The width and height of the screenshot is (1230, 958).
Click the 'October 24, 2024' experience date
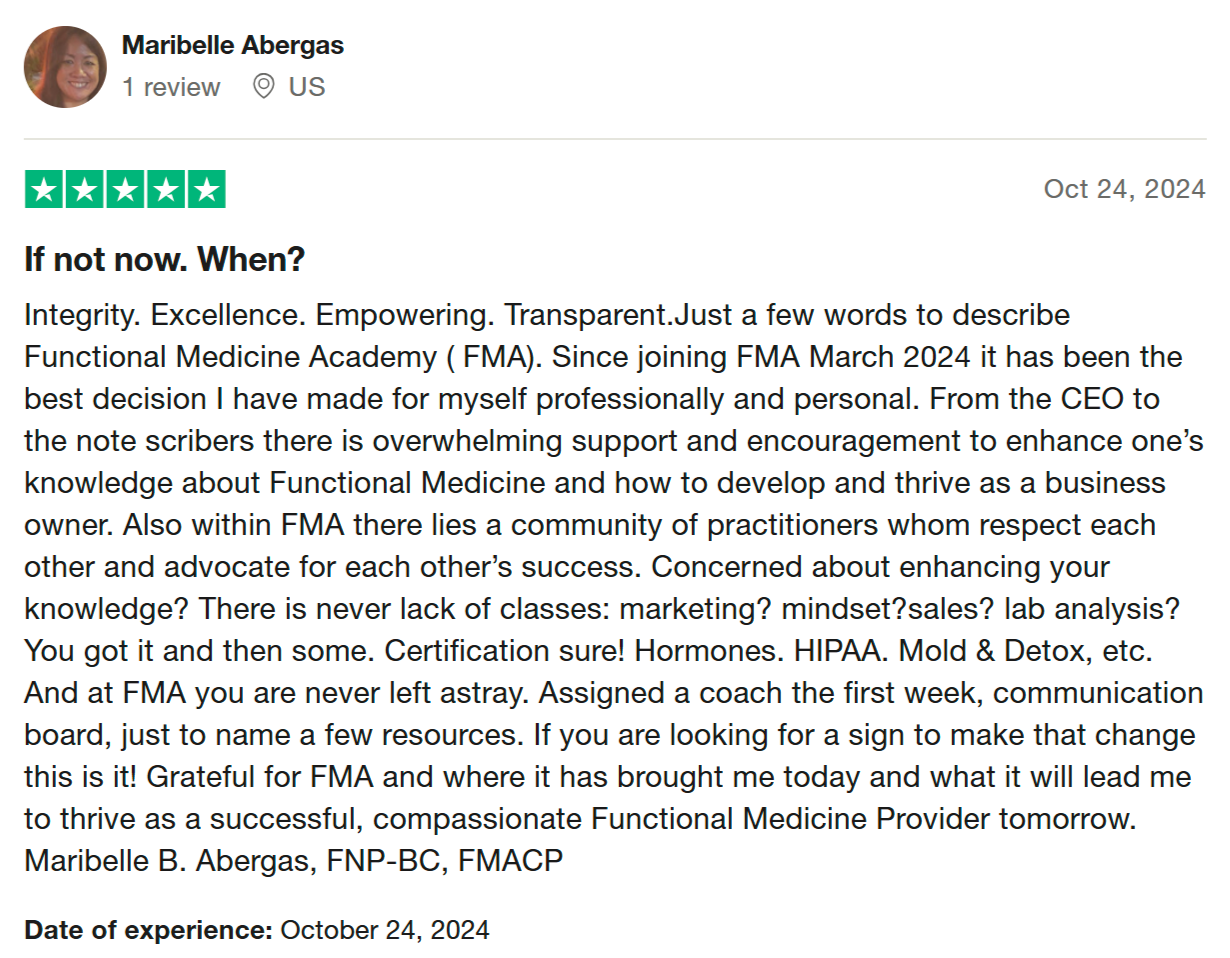pos(385,930)
